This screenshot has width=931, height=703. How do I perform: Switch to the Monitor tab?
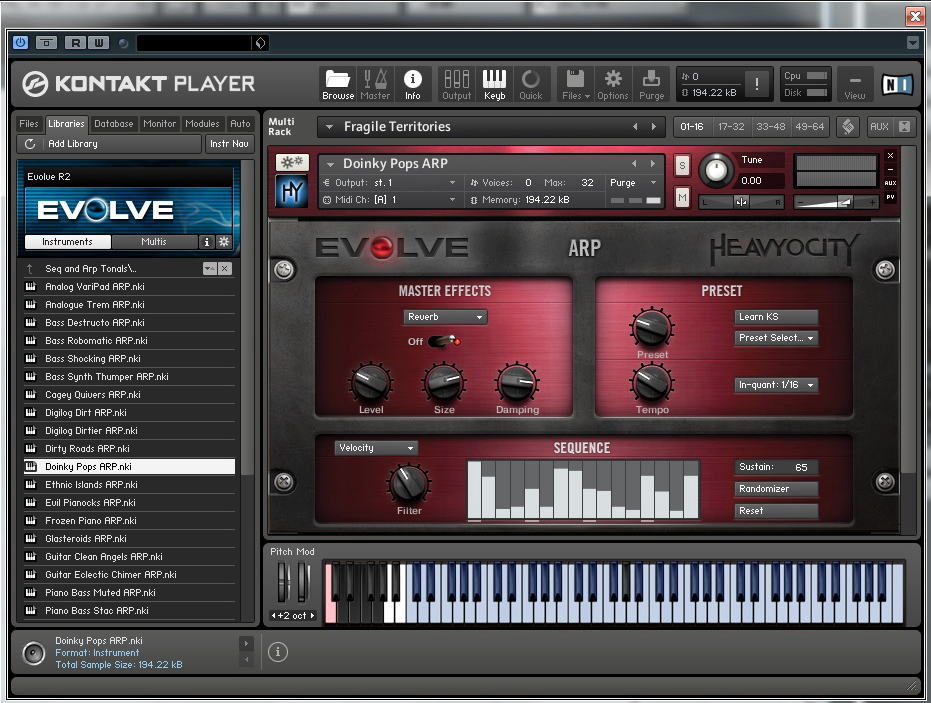click(x=159, y=124)
